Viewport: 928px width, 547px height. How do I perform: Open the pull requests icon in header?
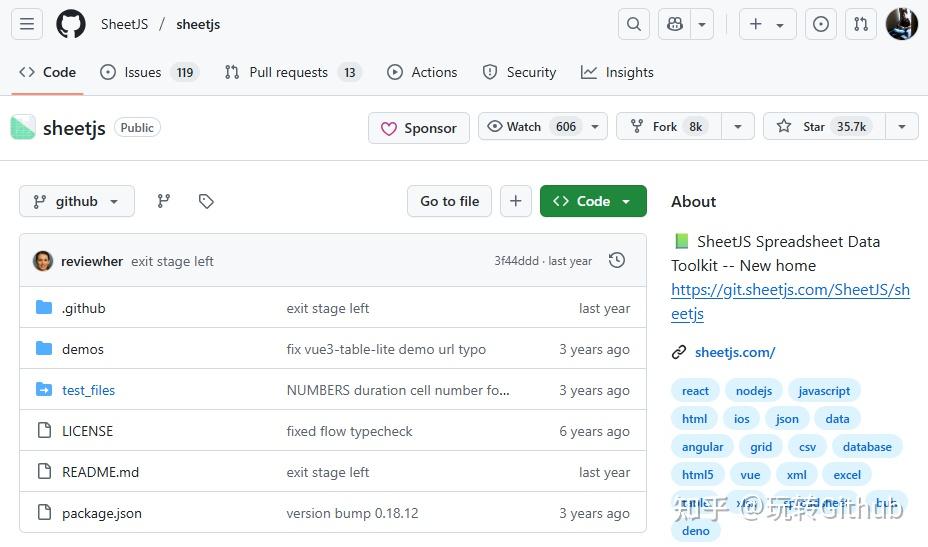(860, 24)
